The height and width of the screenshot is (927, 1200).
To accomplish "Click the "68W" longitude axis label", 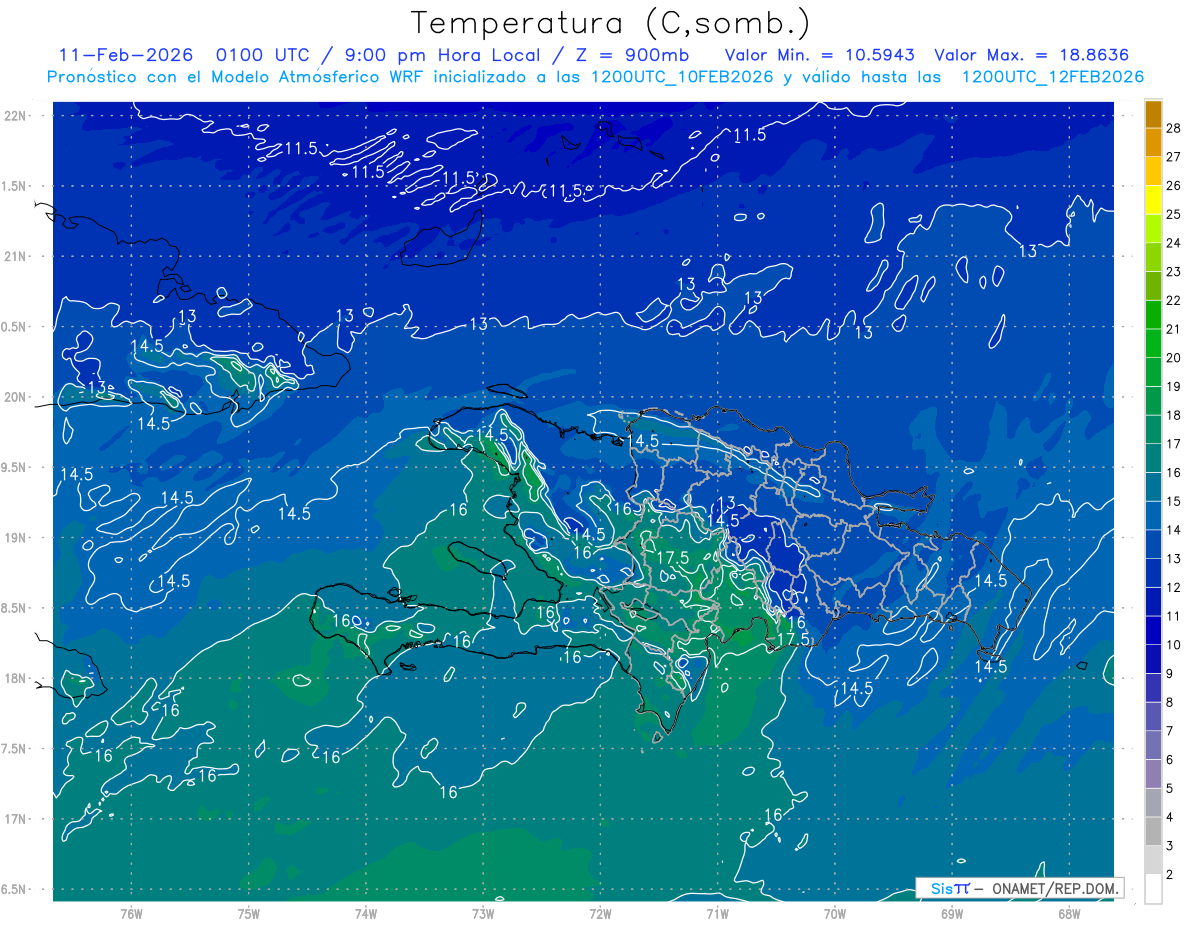I will (x=1068, y=914).
